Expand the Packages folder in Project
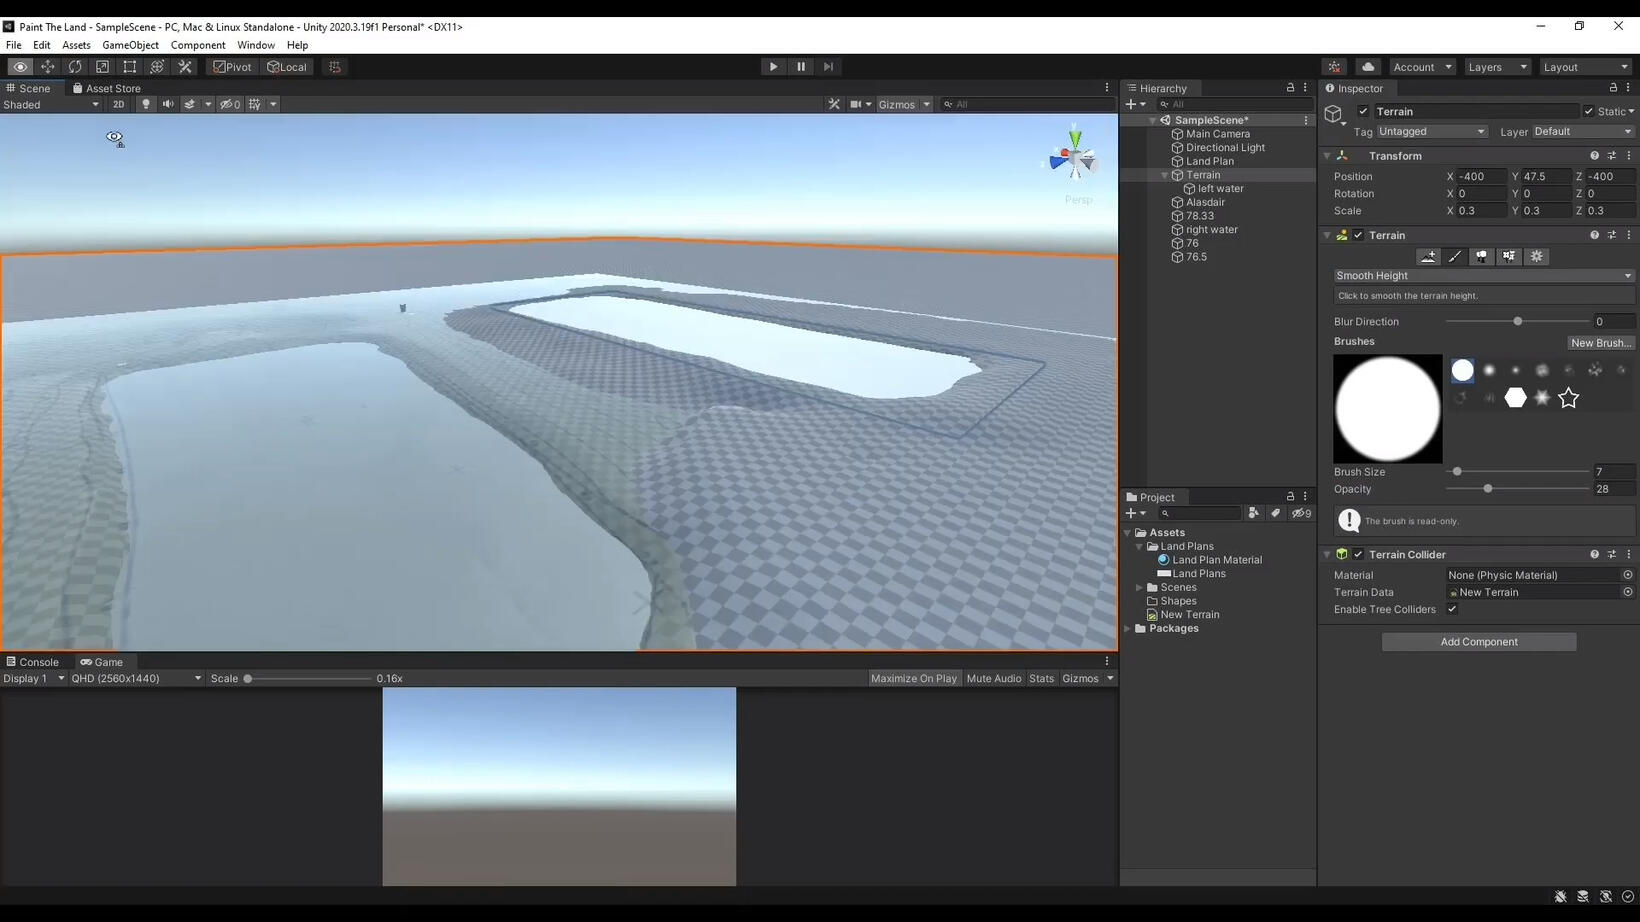The width and height of the screenshot is (1640, 922). 1128,629
